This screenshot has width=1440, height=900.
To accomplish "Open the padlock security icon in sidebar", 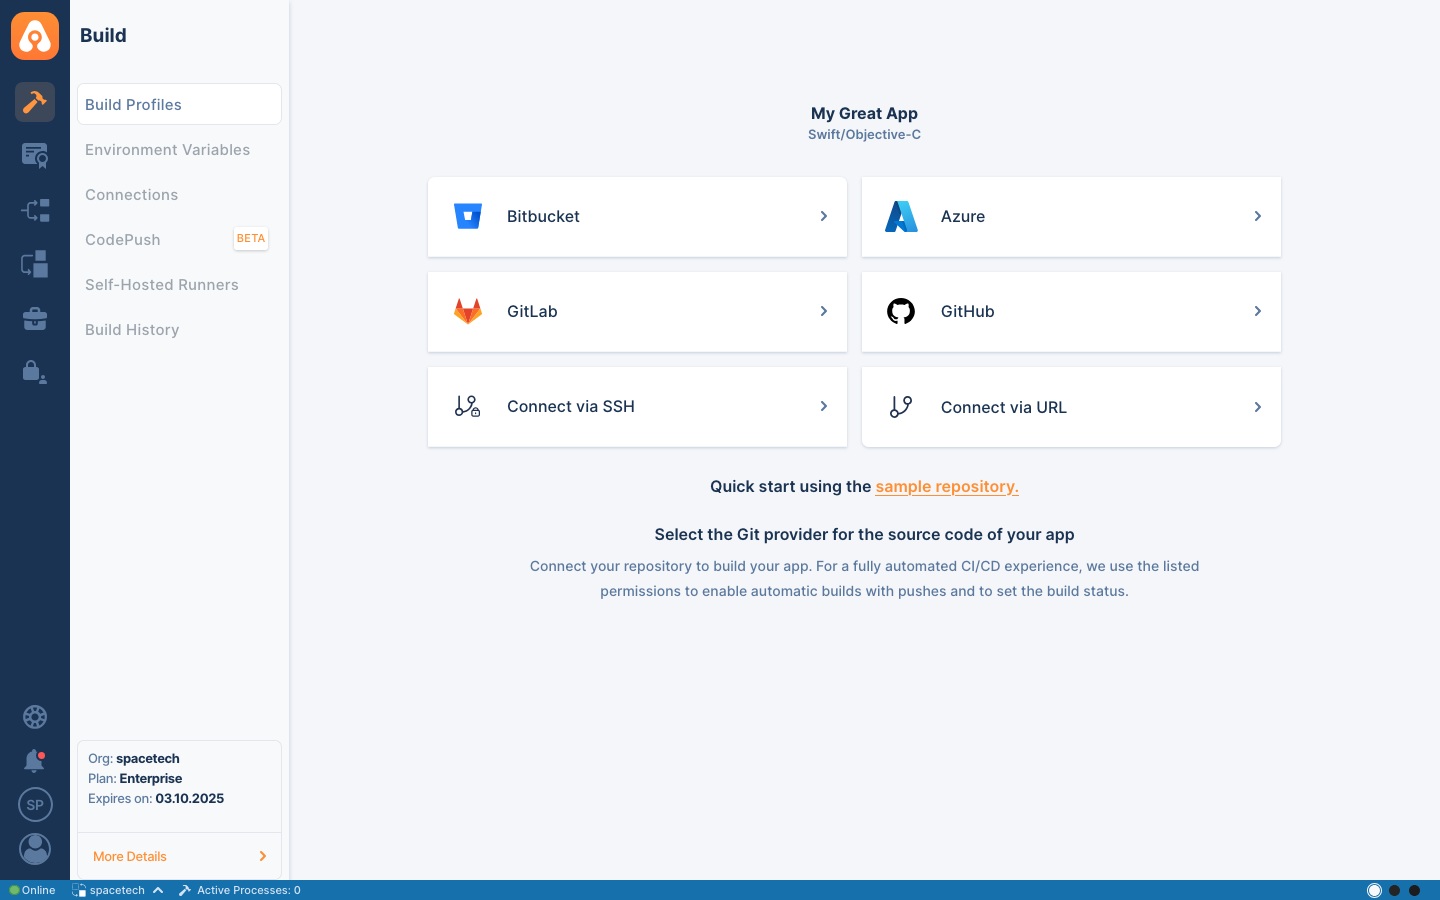I will (35, 372).
